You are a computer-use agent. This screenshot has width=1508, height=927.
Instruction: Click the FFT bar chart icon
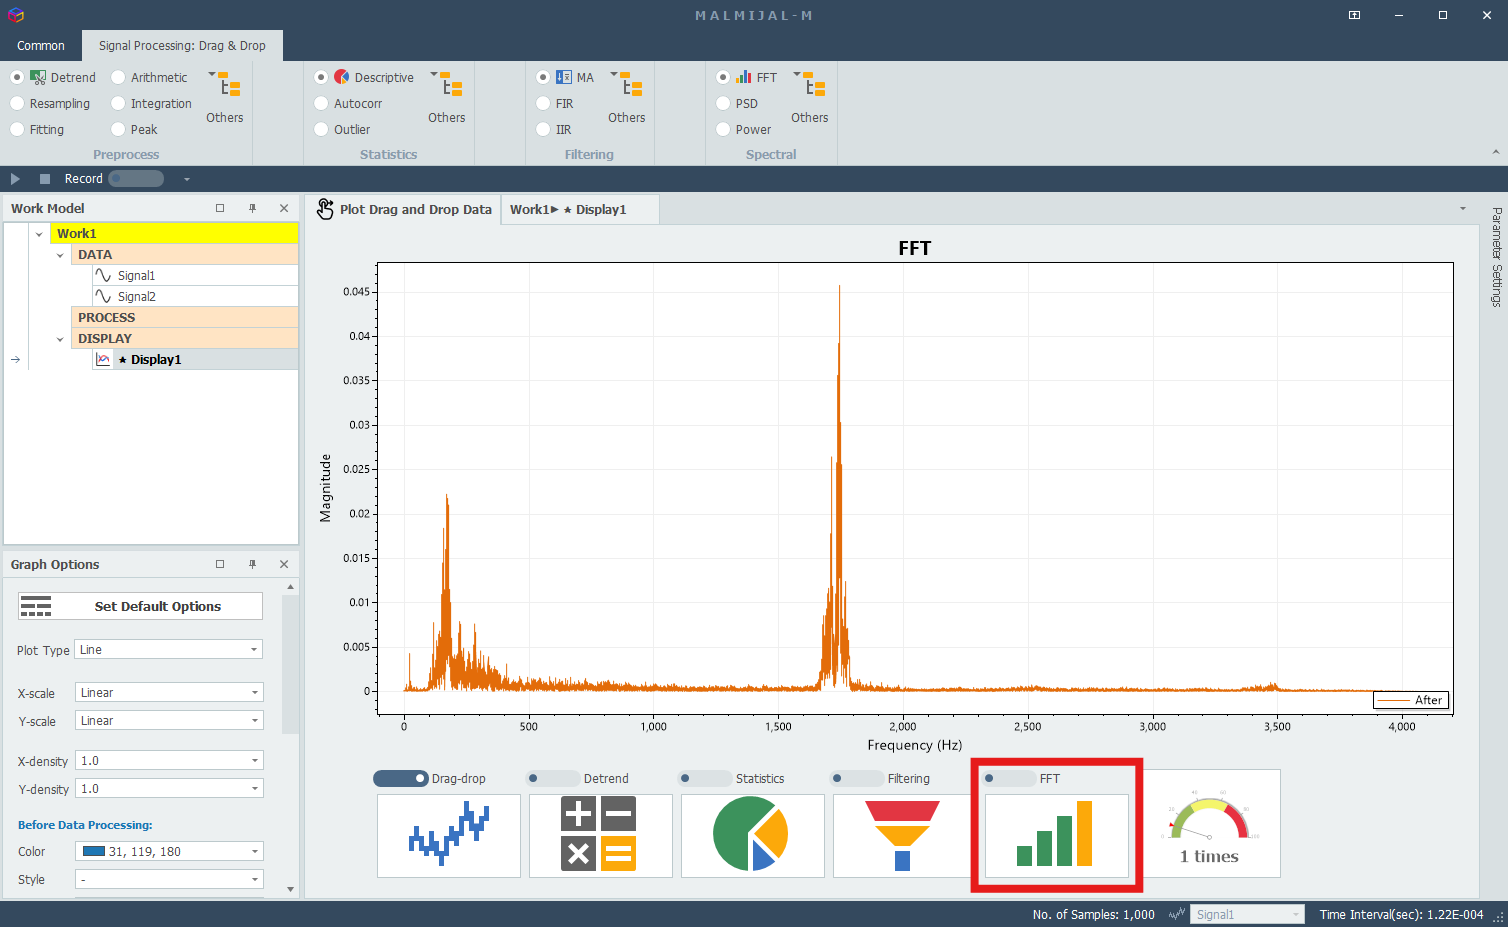click(1056, 836)
